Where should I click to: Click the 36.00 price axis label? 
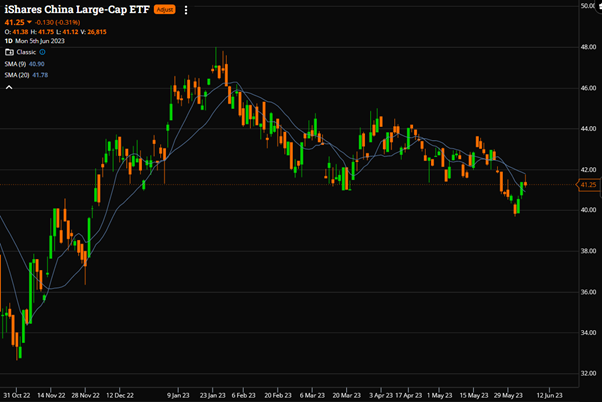point(588,292)
